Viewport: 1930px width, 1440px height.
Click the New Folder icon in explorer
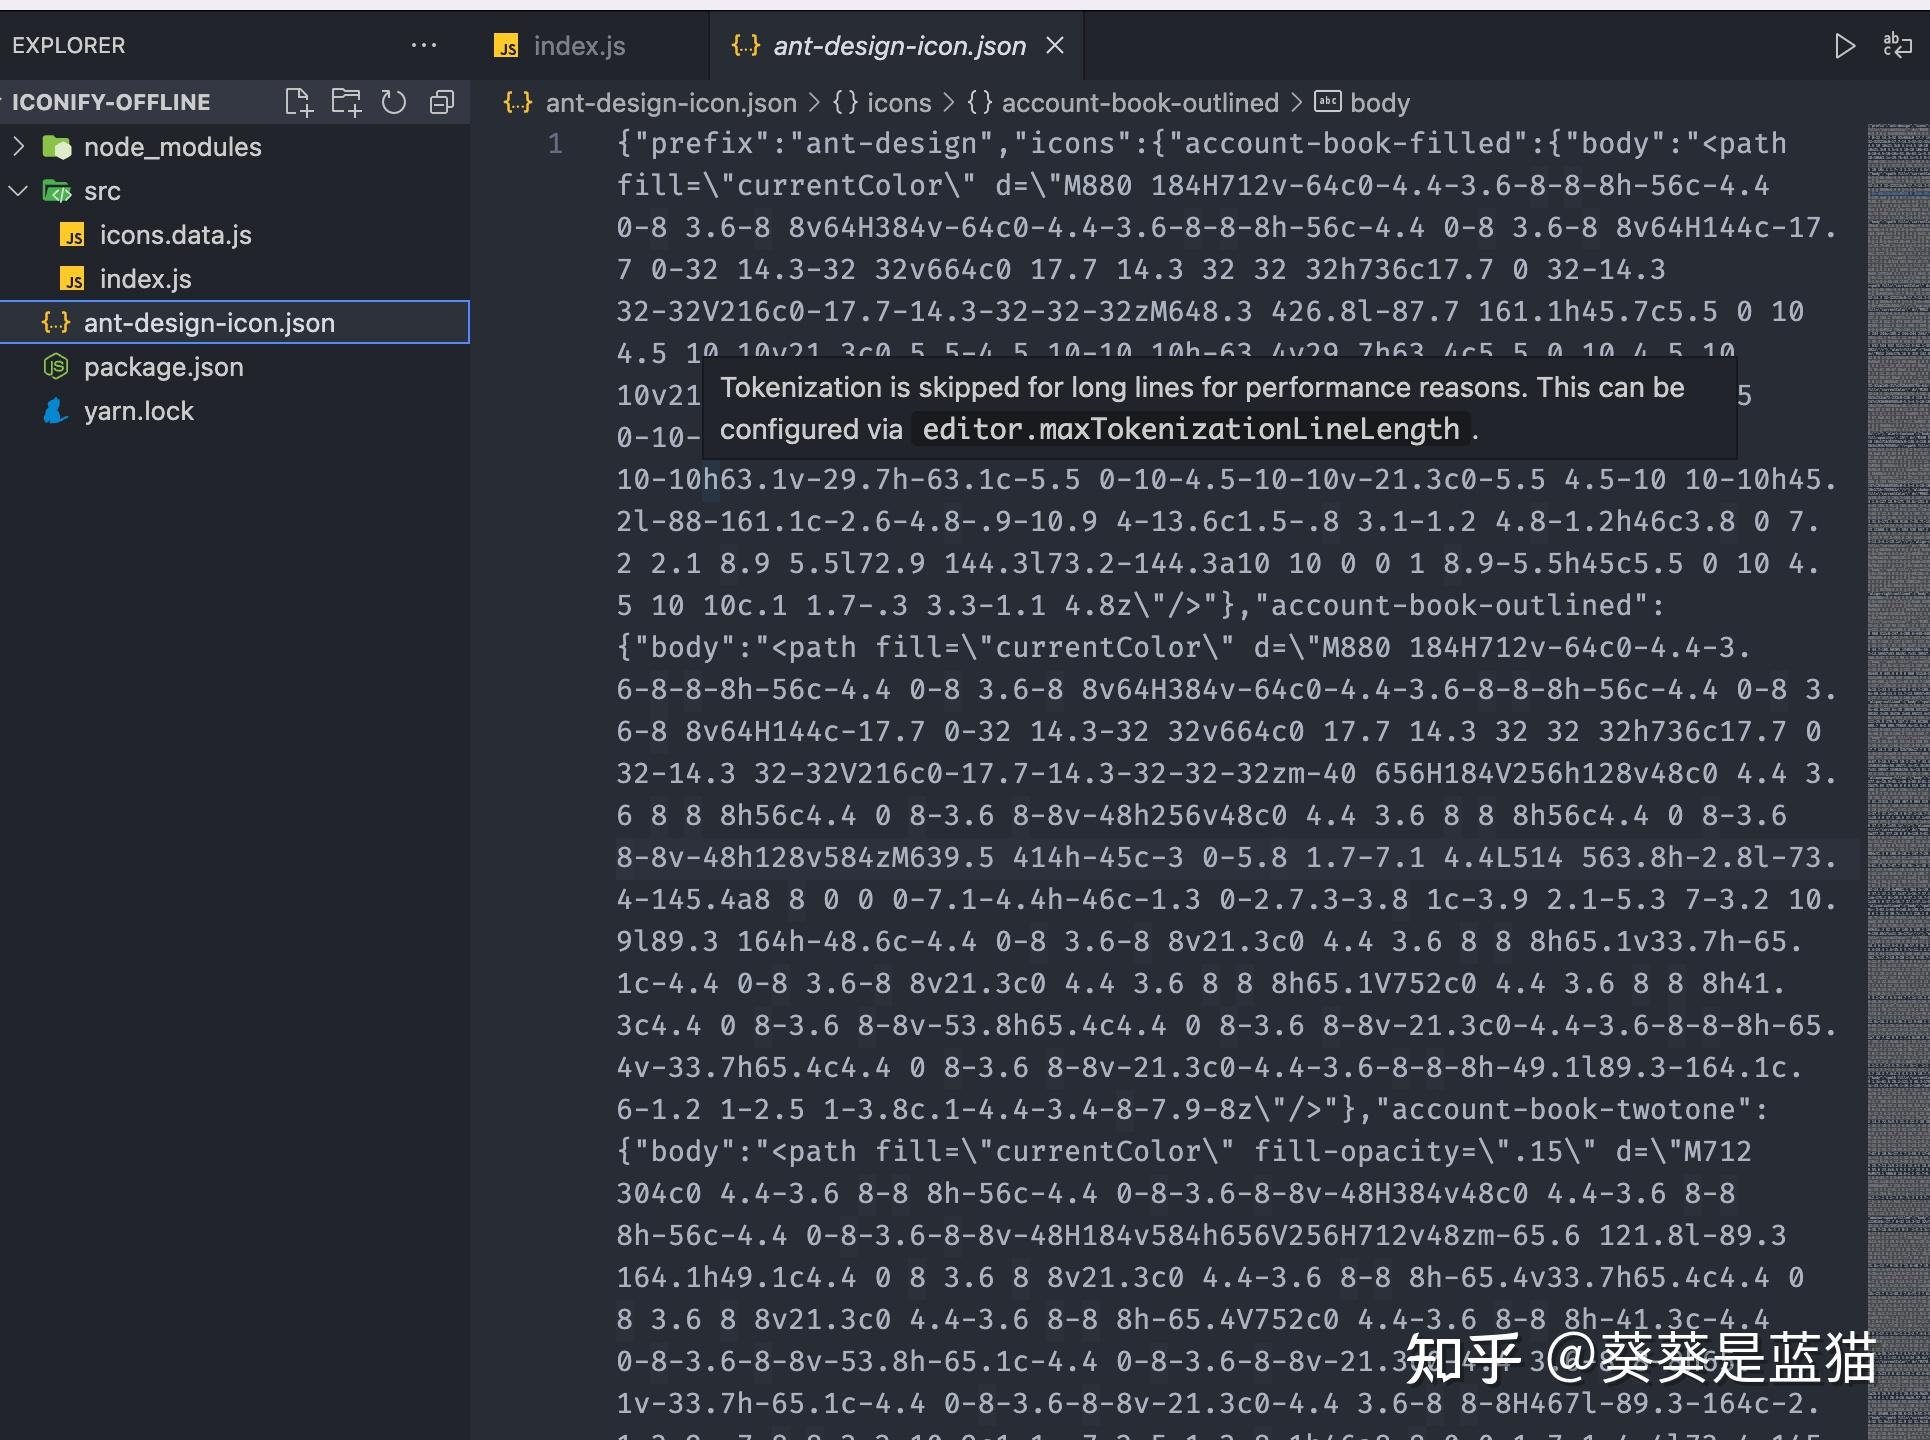(x=346, y=102)
